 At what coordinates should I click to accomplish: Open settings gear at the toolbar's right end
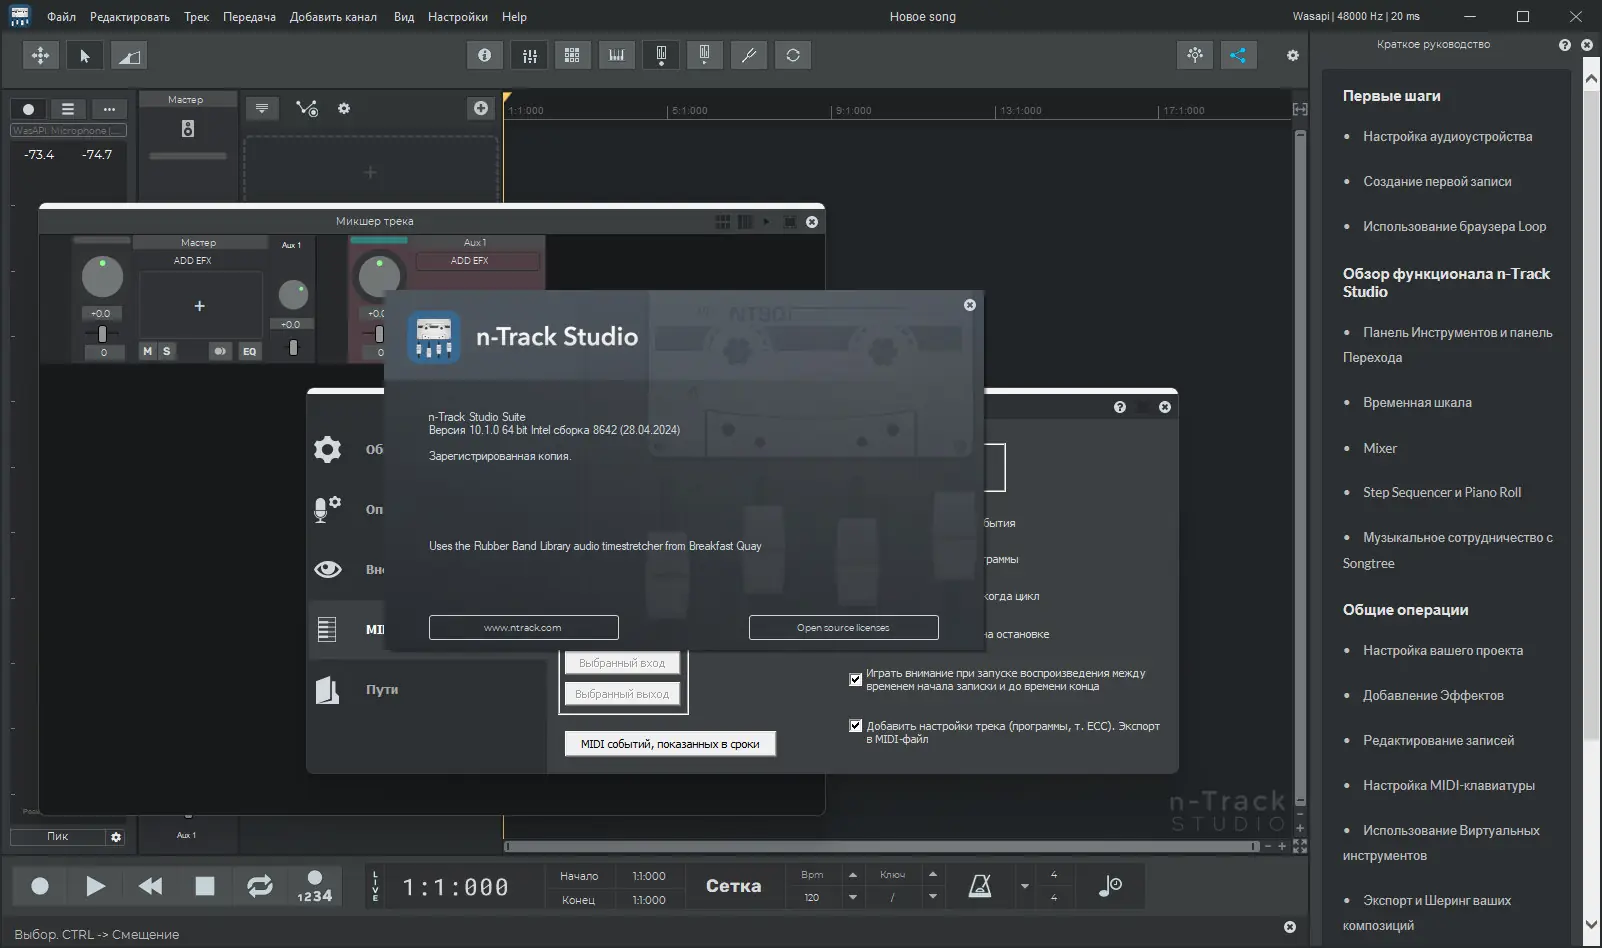(1293, 56)
